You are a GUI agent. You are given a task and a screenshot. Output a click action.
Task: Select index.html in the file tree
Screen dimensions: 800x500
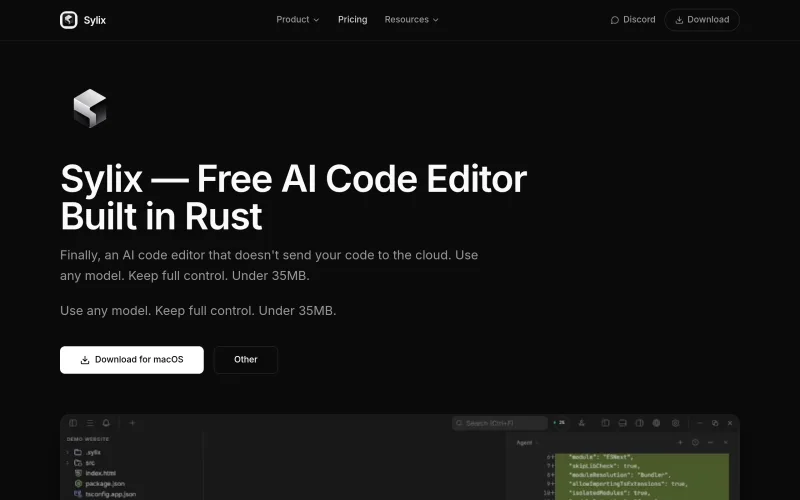[x=95, y=473]
